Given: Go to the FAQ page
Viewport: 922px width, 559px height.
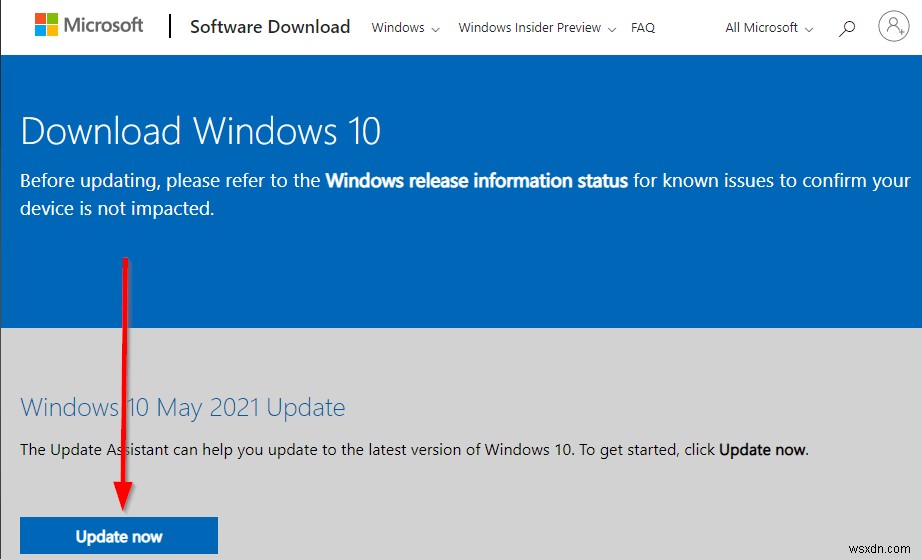Looking at the screenshot, I should (643, 28).
